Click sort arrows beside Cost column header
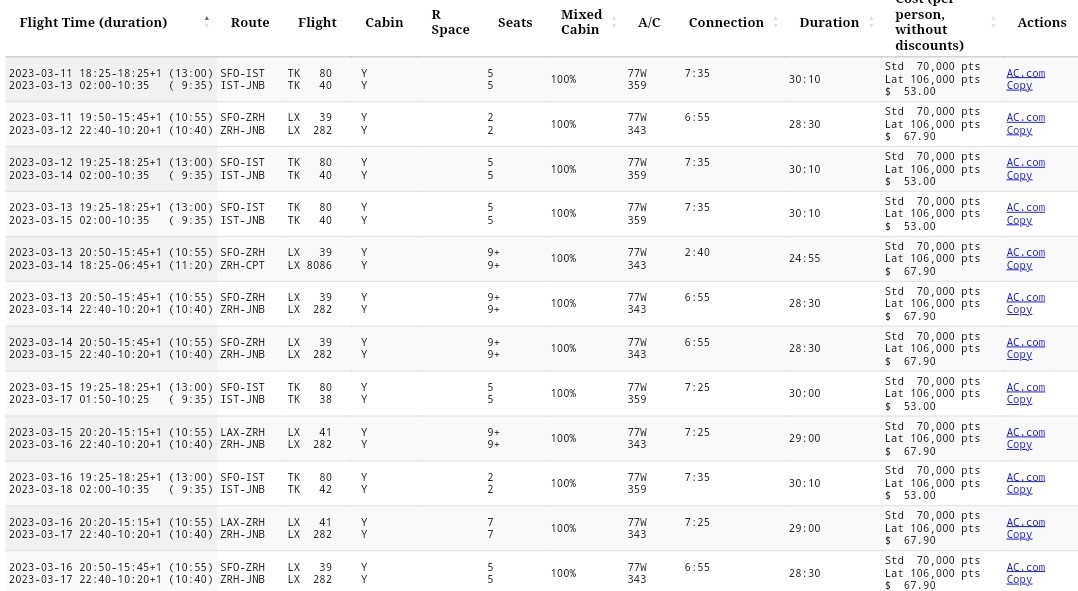This screenshot has width=1078, height=591. click(x=993, y=22)
